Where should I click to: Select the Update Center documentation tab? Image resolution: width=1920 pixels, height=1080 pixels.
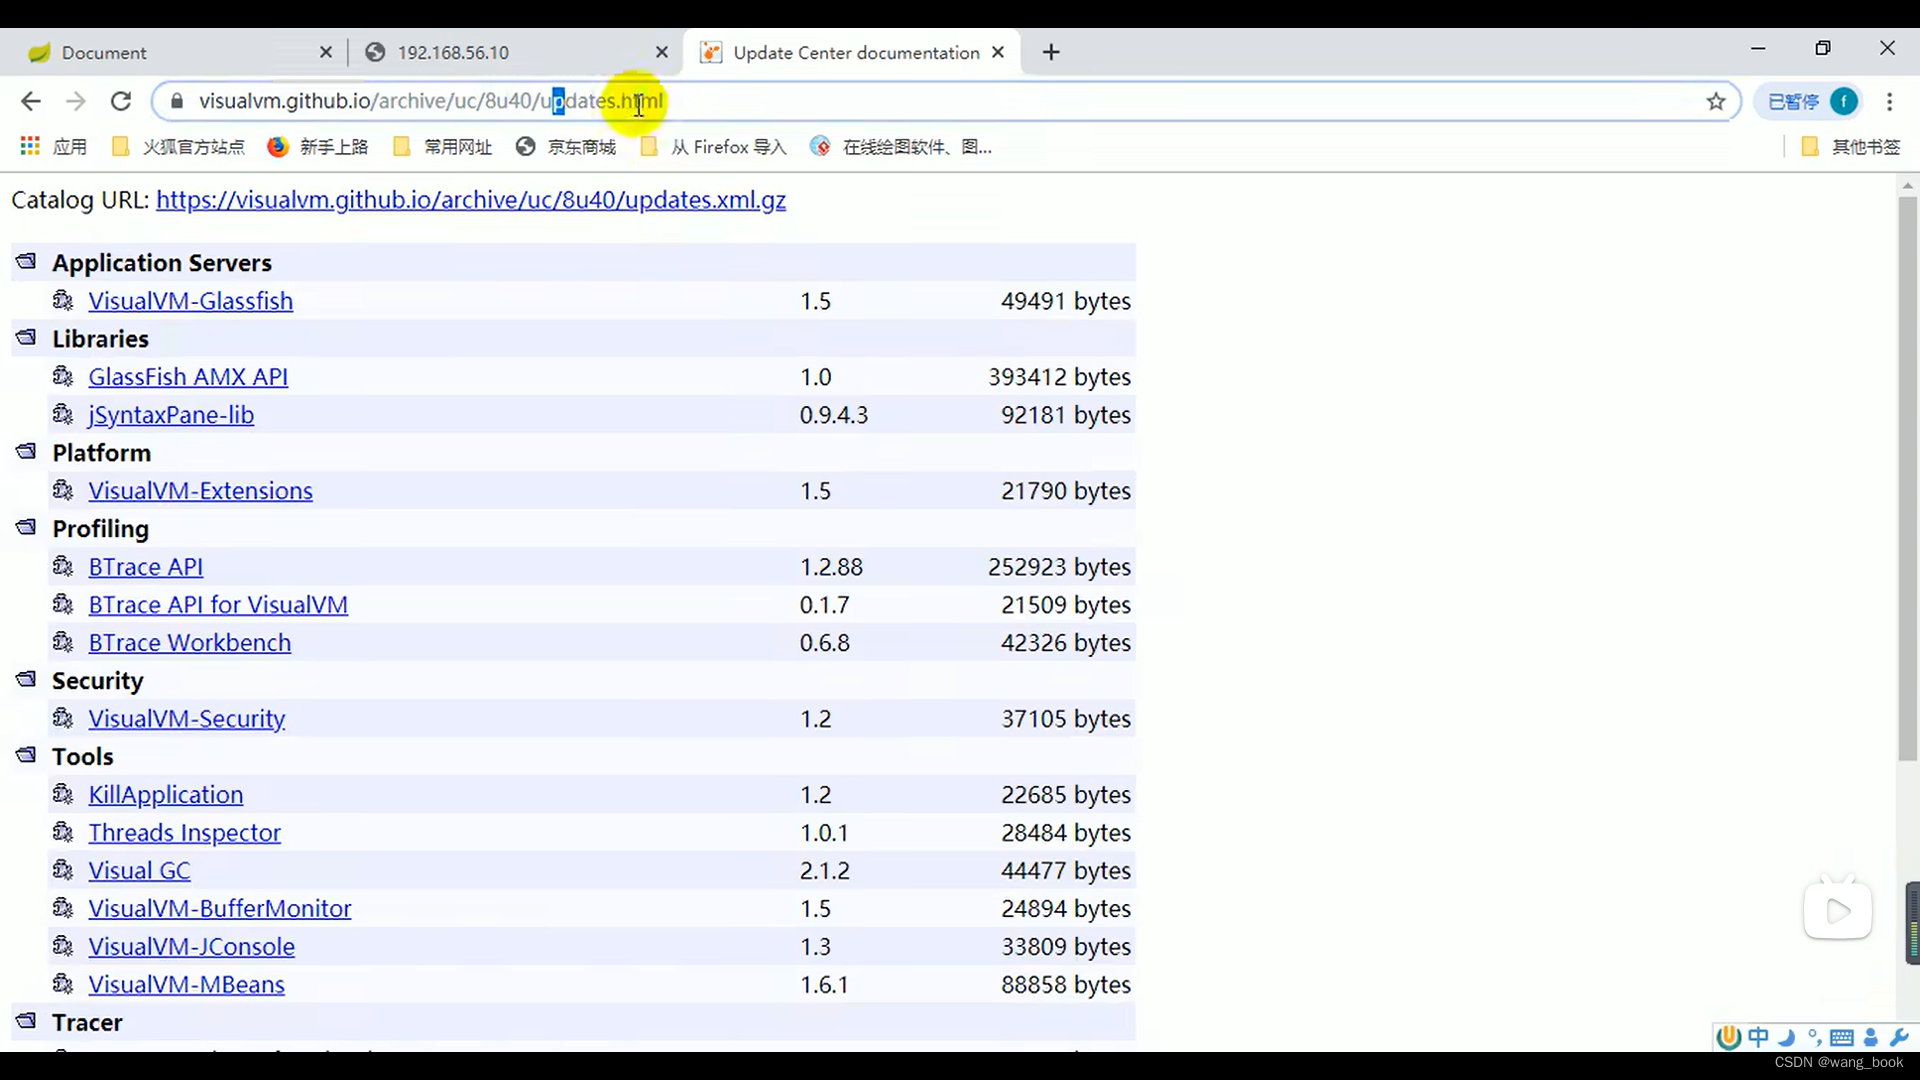850,52
